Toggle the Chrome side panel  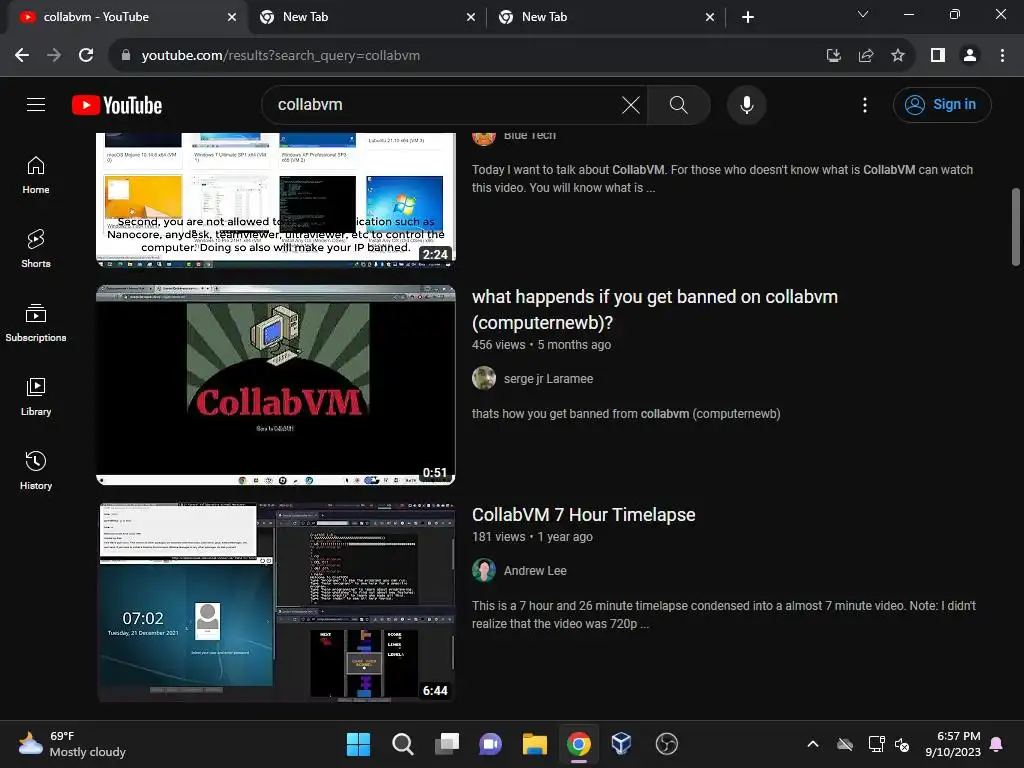pos(938,56)
